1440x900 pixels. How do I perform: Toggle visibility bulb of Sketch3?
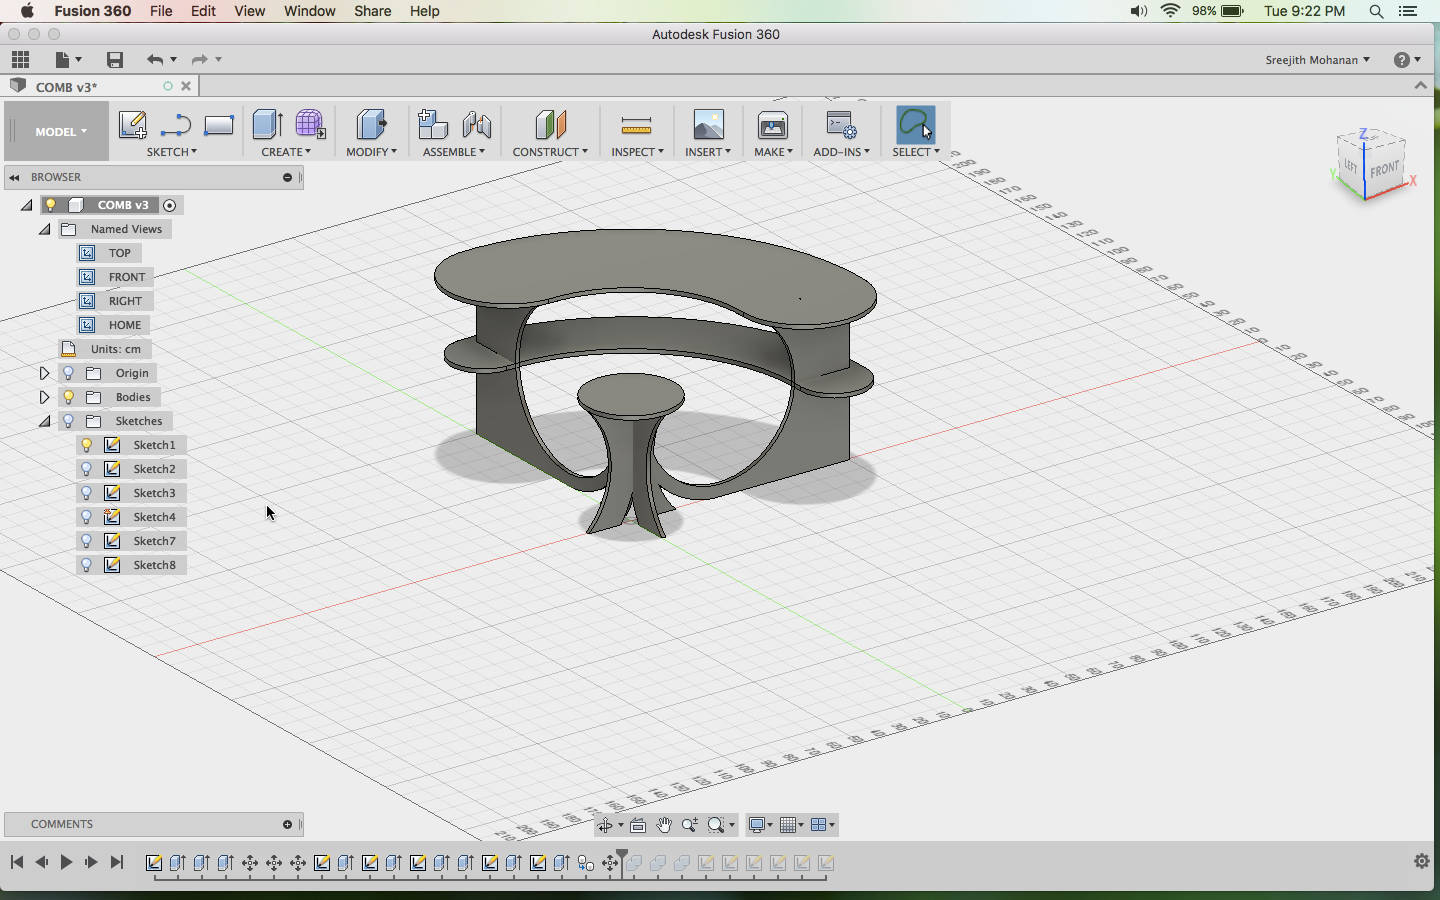click(87, 493)
